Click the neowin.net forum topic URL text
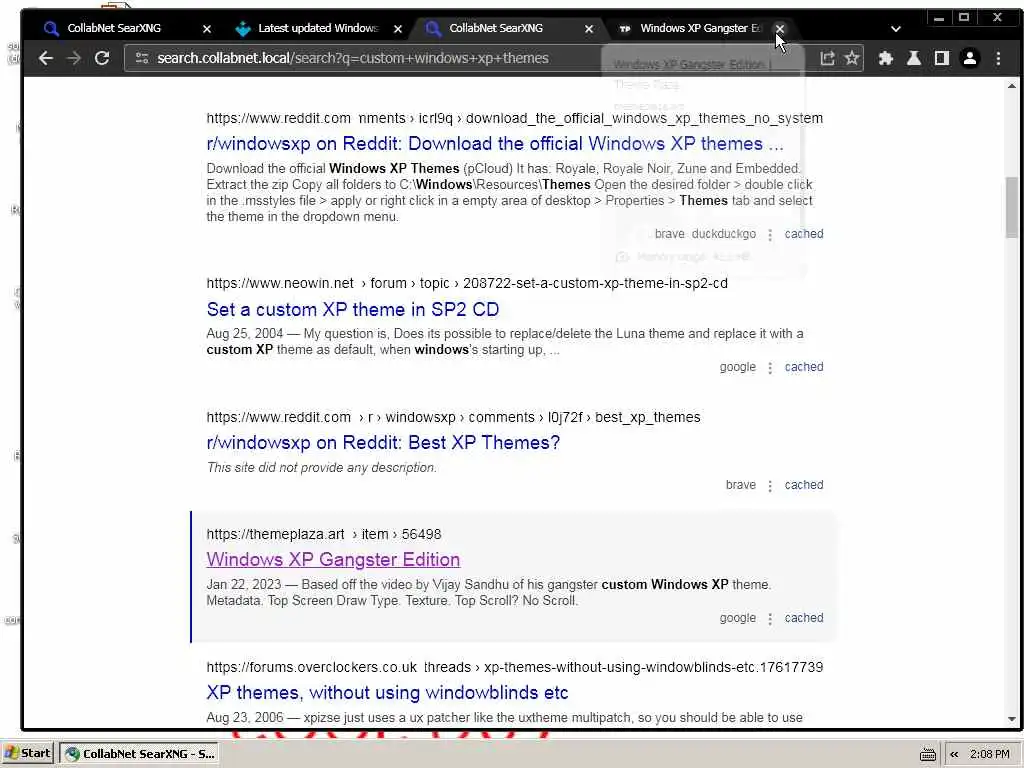 tap(467, 283)
